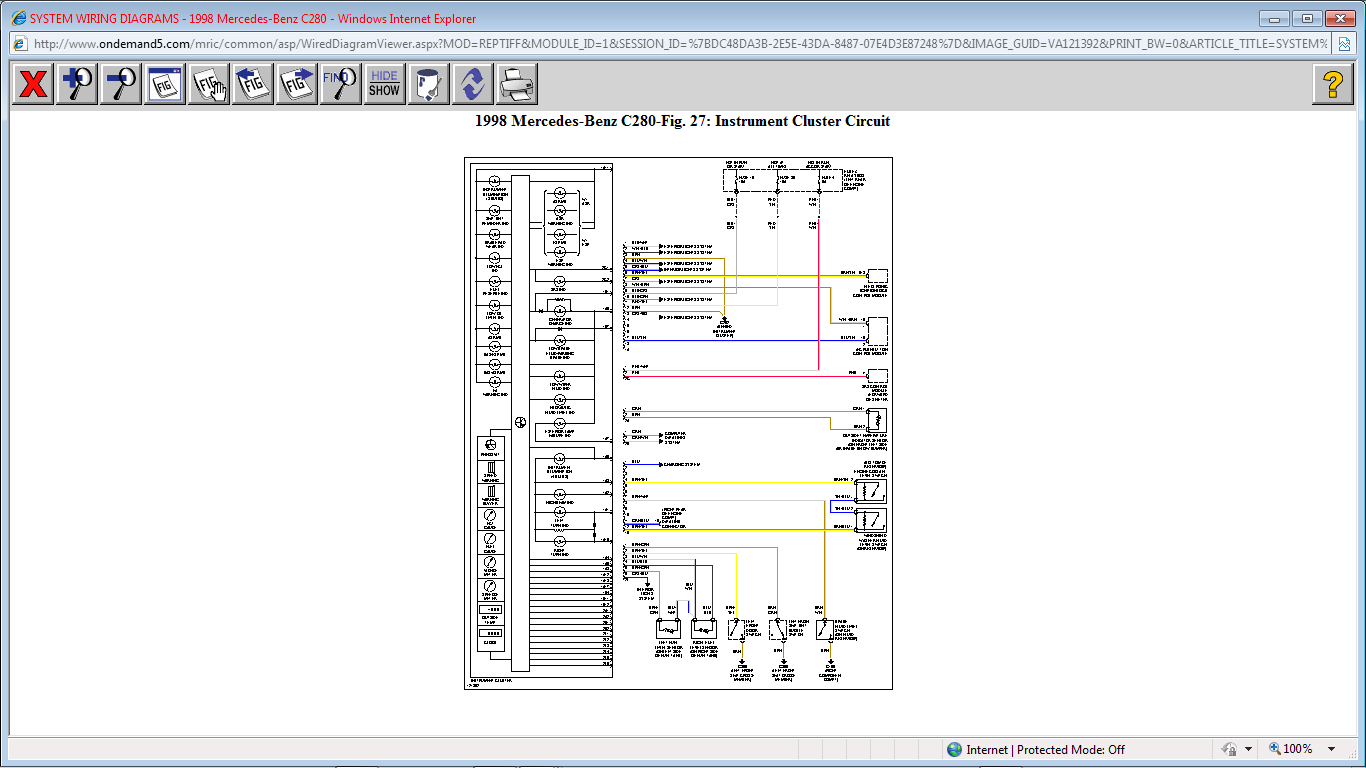Click the paint bucket color tool
The image size is (1366, 768).
click(429, 84)
